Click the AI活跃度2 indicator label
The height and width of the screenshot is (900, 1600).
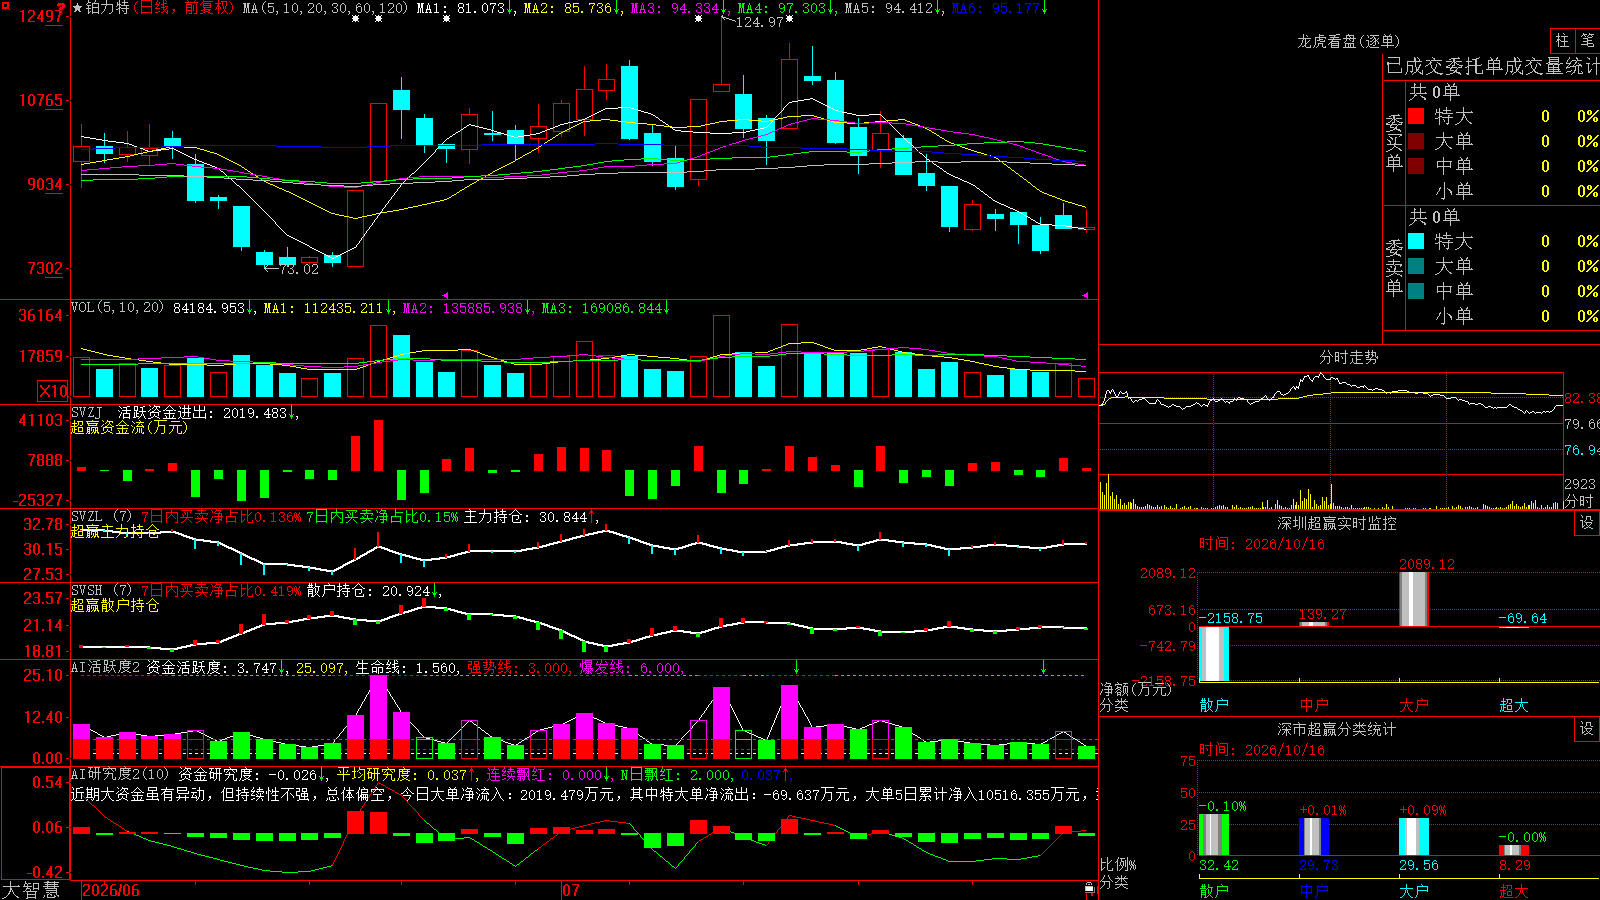click(x=106, y=667)
